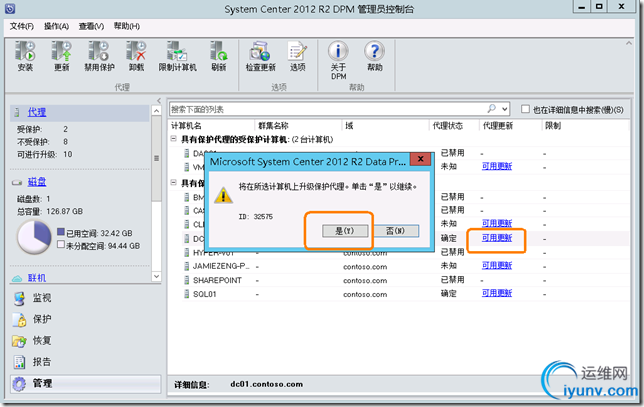Click the server icon beside SHAREPOINT
This screenshot has width=644, height=407.
point(186,280)
